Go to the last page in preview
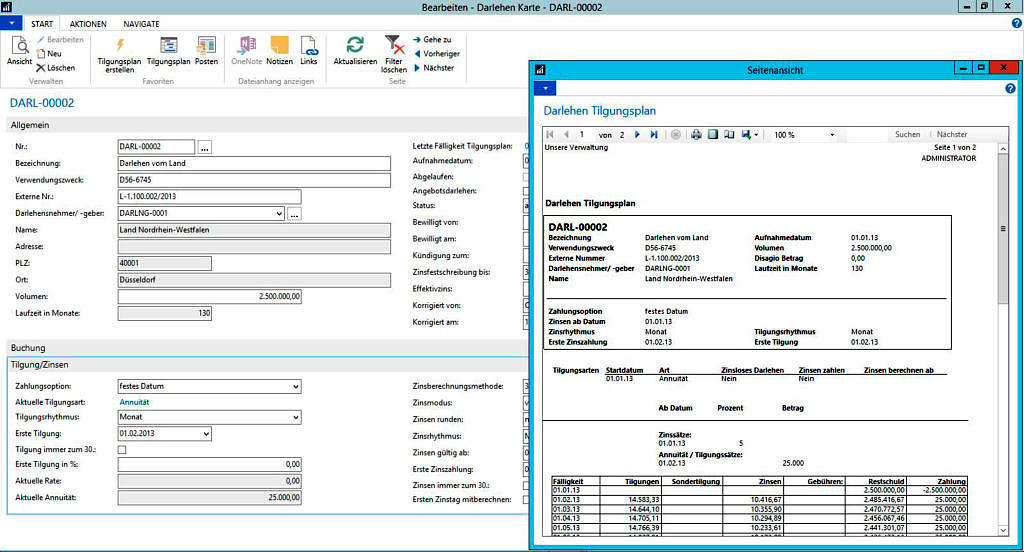The height and width of the screenshot is (552, 1024). tap(654, 134)
